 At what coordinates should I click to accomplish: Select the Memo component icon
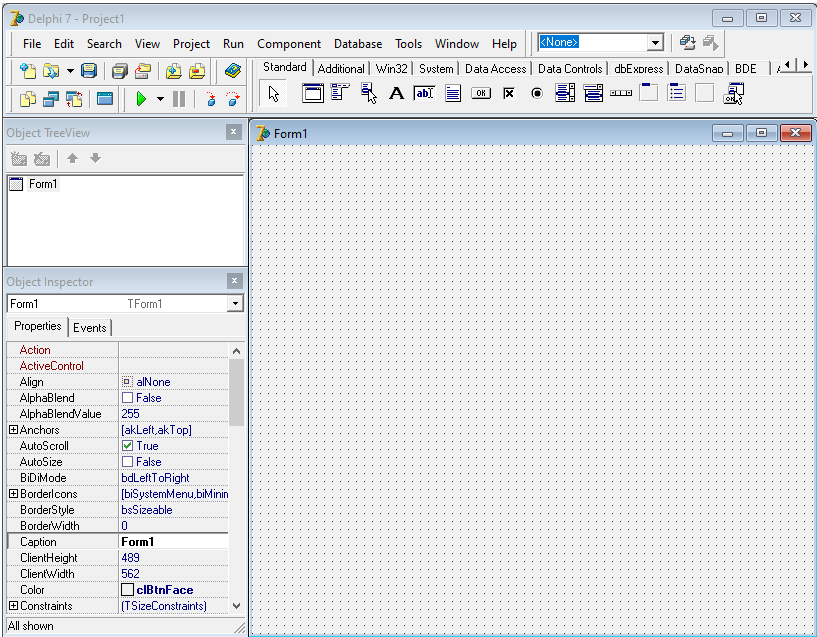point(453,93)
